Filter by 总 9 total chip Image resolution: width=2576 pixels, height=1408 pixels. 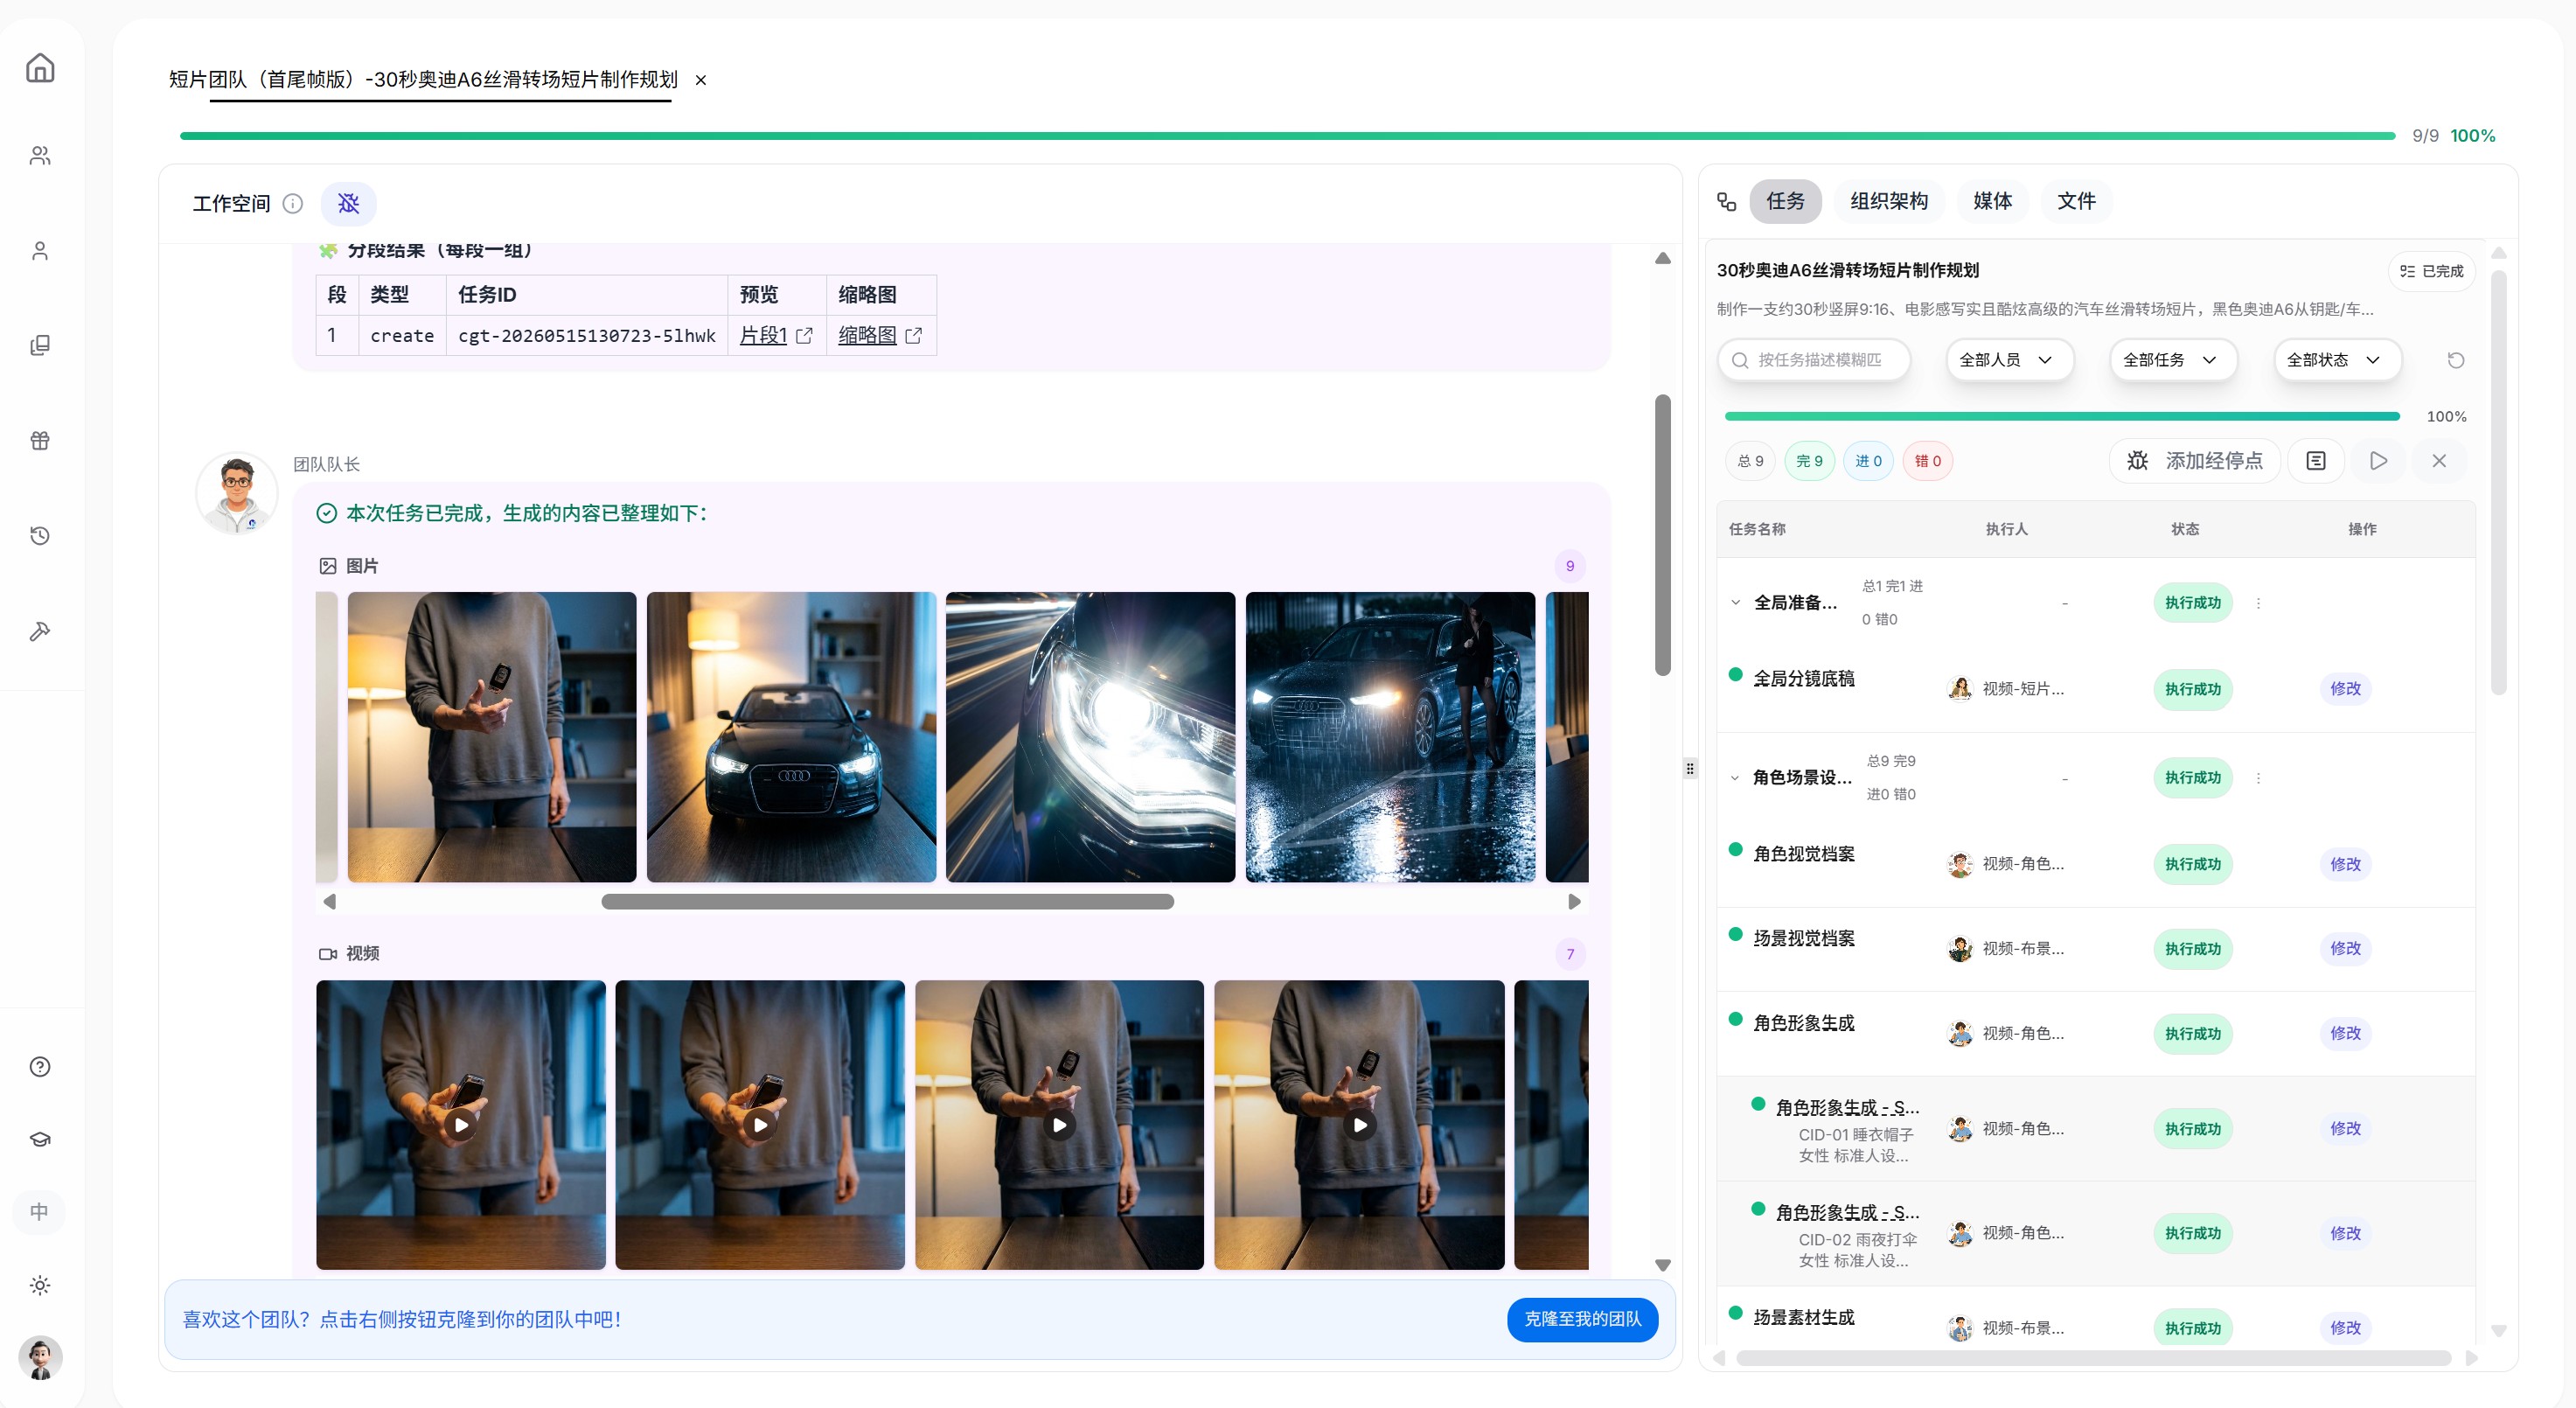pos(1750,461)
